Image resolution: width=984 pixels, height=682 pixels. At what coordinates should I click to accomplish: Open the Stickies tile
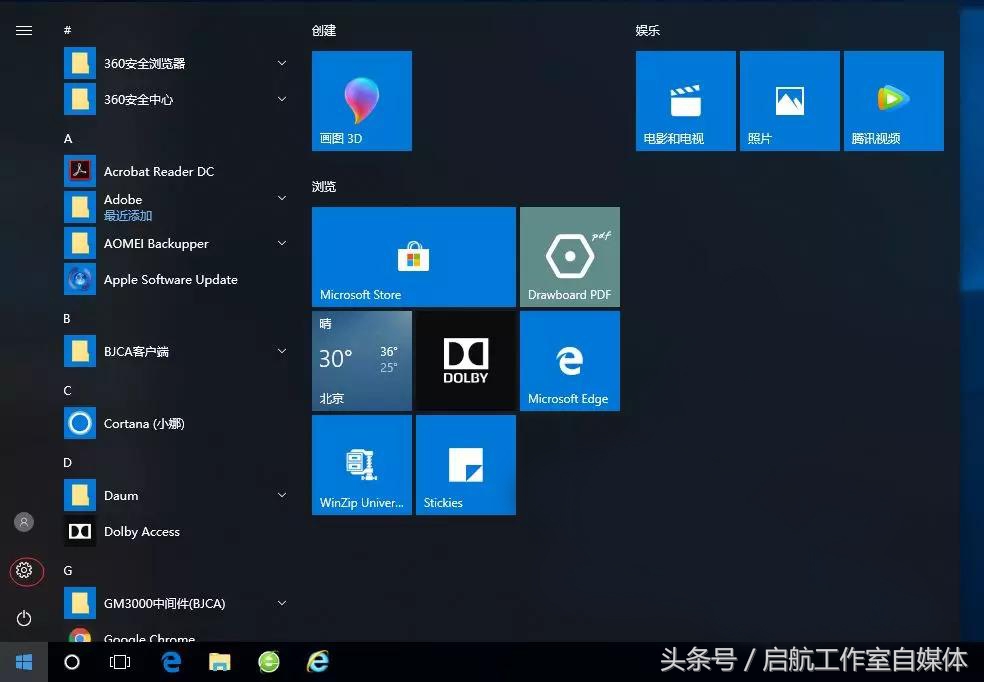coord(465,464)
